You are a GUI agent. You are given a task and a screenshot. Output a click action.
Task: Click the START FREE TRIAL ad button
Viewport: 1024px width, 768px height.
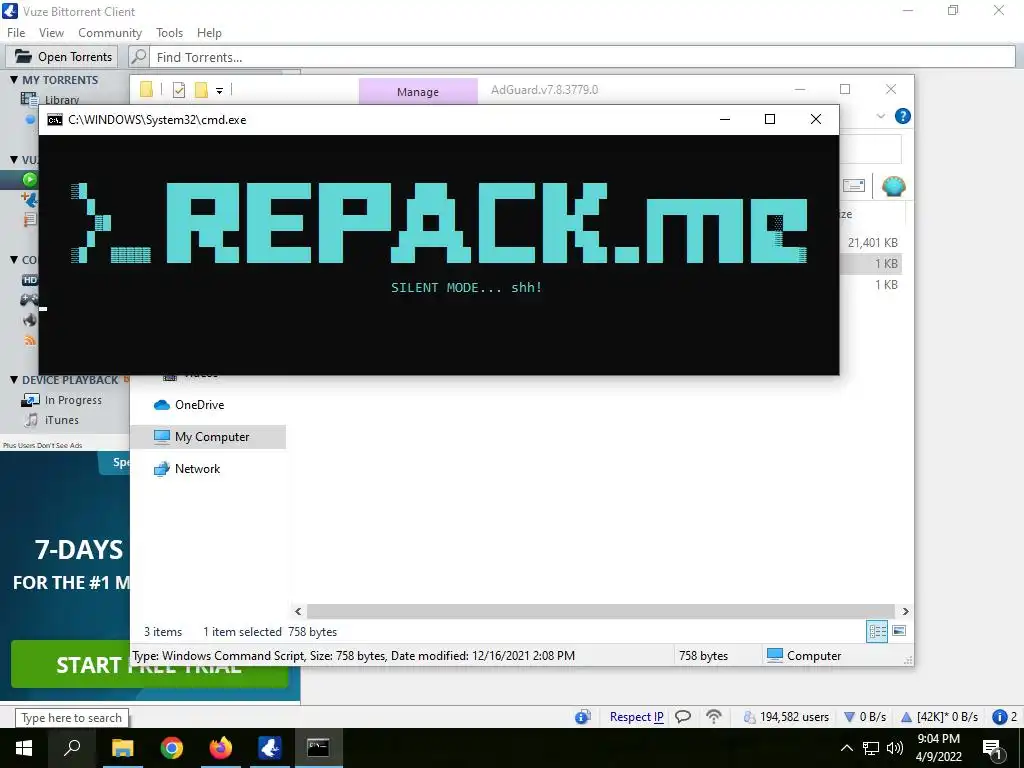(149, 664)
